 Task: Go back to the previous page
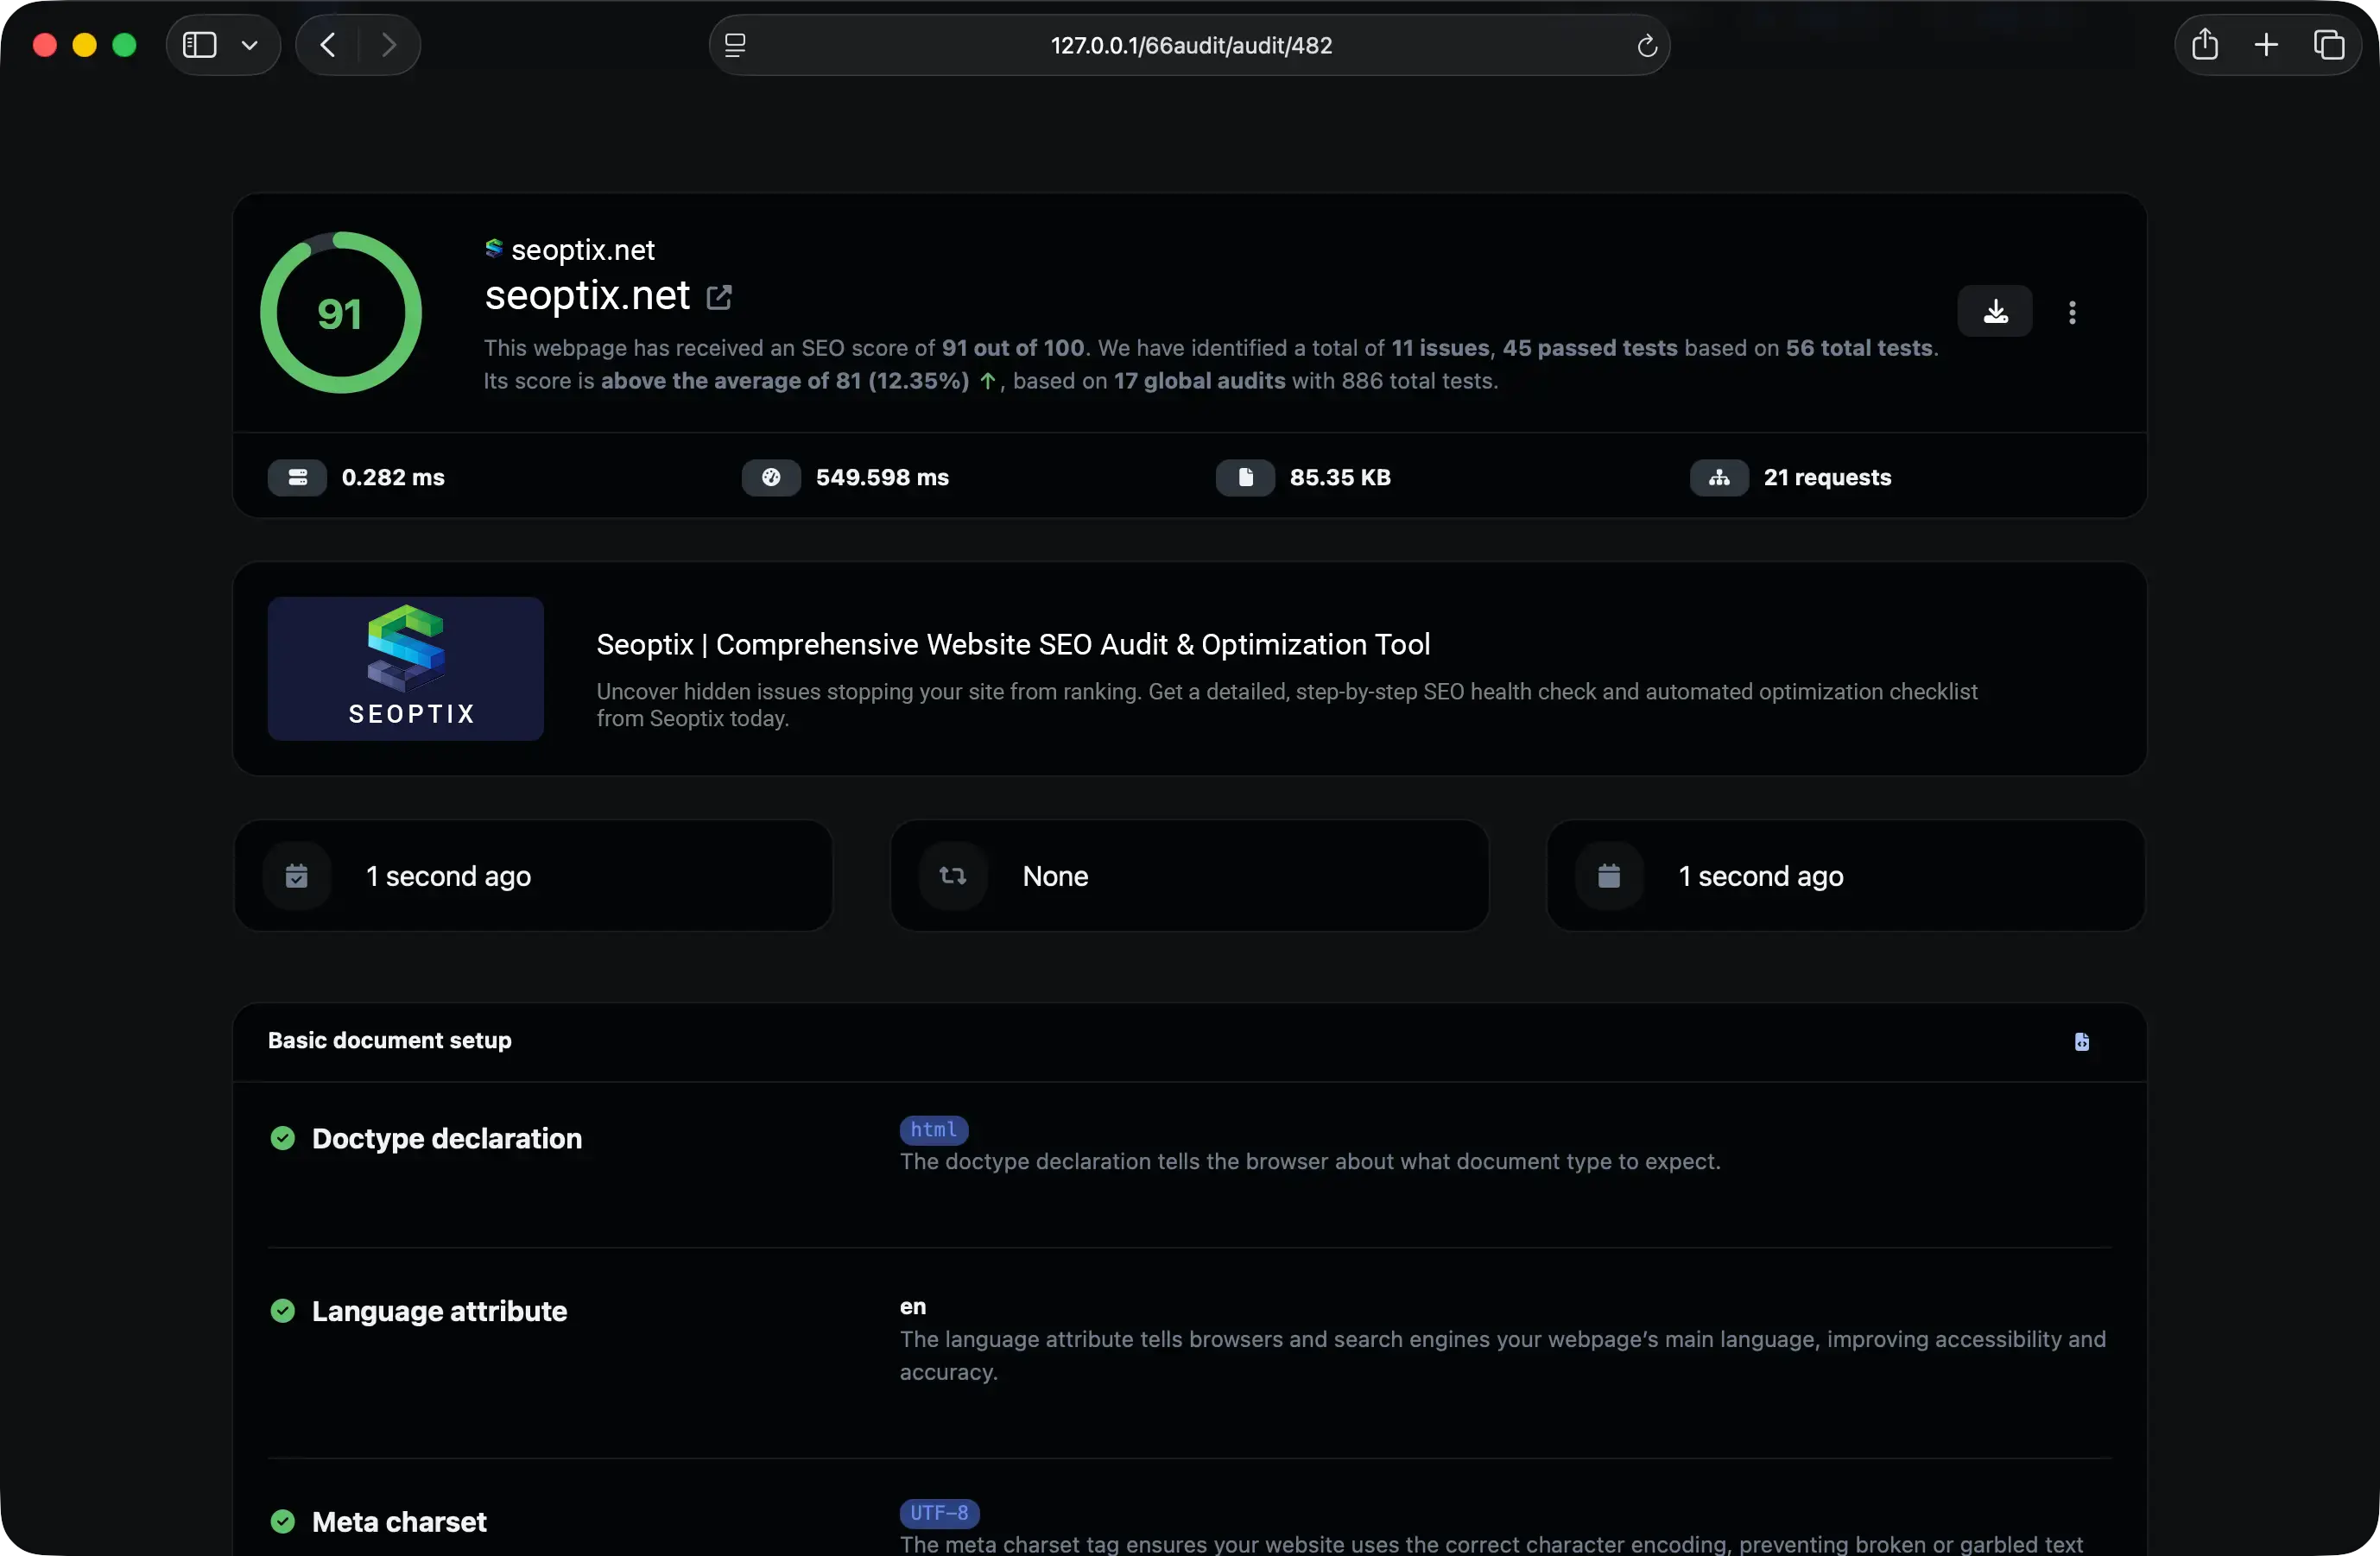coord(328,45)
